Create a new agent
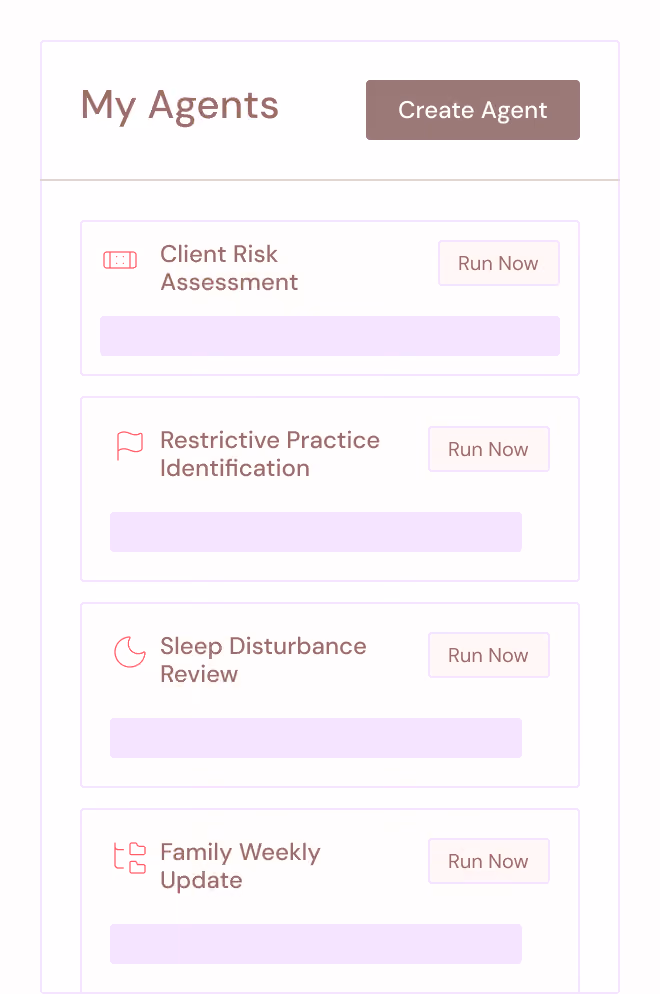This screenshot has width=660, height=994. (x=472, y=110)
